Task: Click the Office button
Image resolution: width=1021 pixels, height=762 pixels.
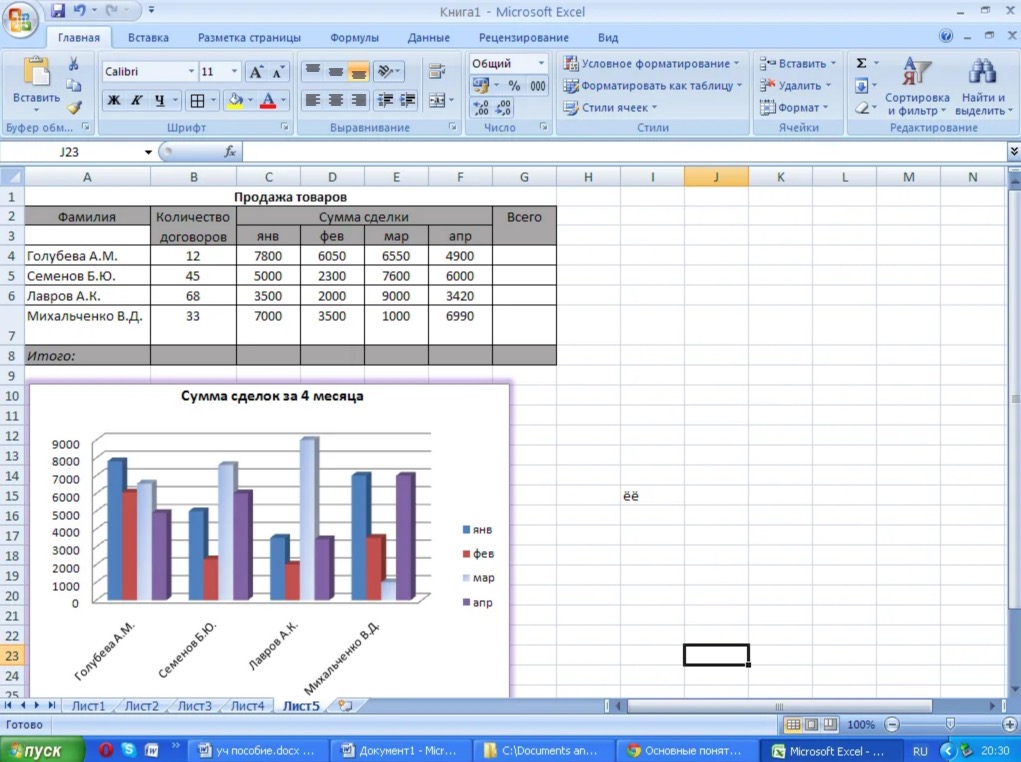Action: [x=19, y=20]
